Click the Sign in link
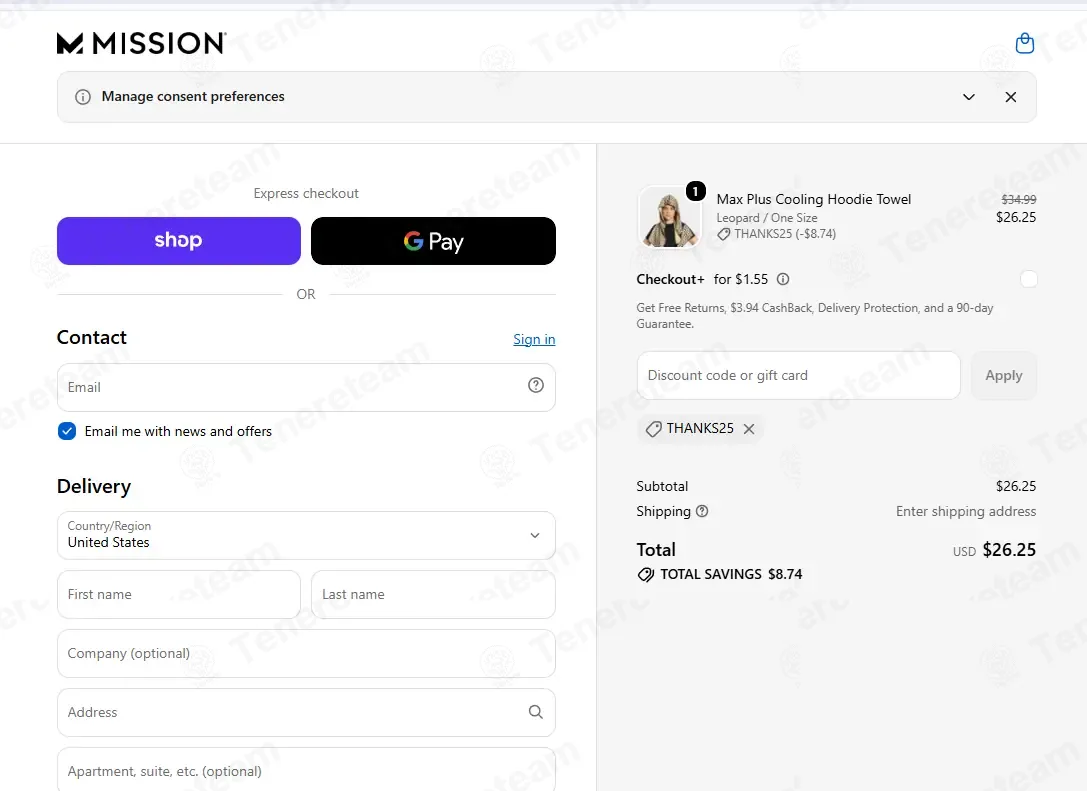 [534, 339]
